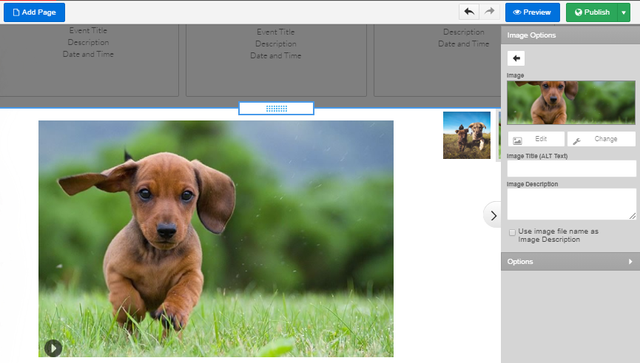
Task: Click the first card's Event Title text
Action: (x=88, y=30)
